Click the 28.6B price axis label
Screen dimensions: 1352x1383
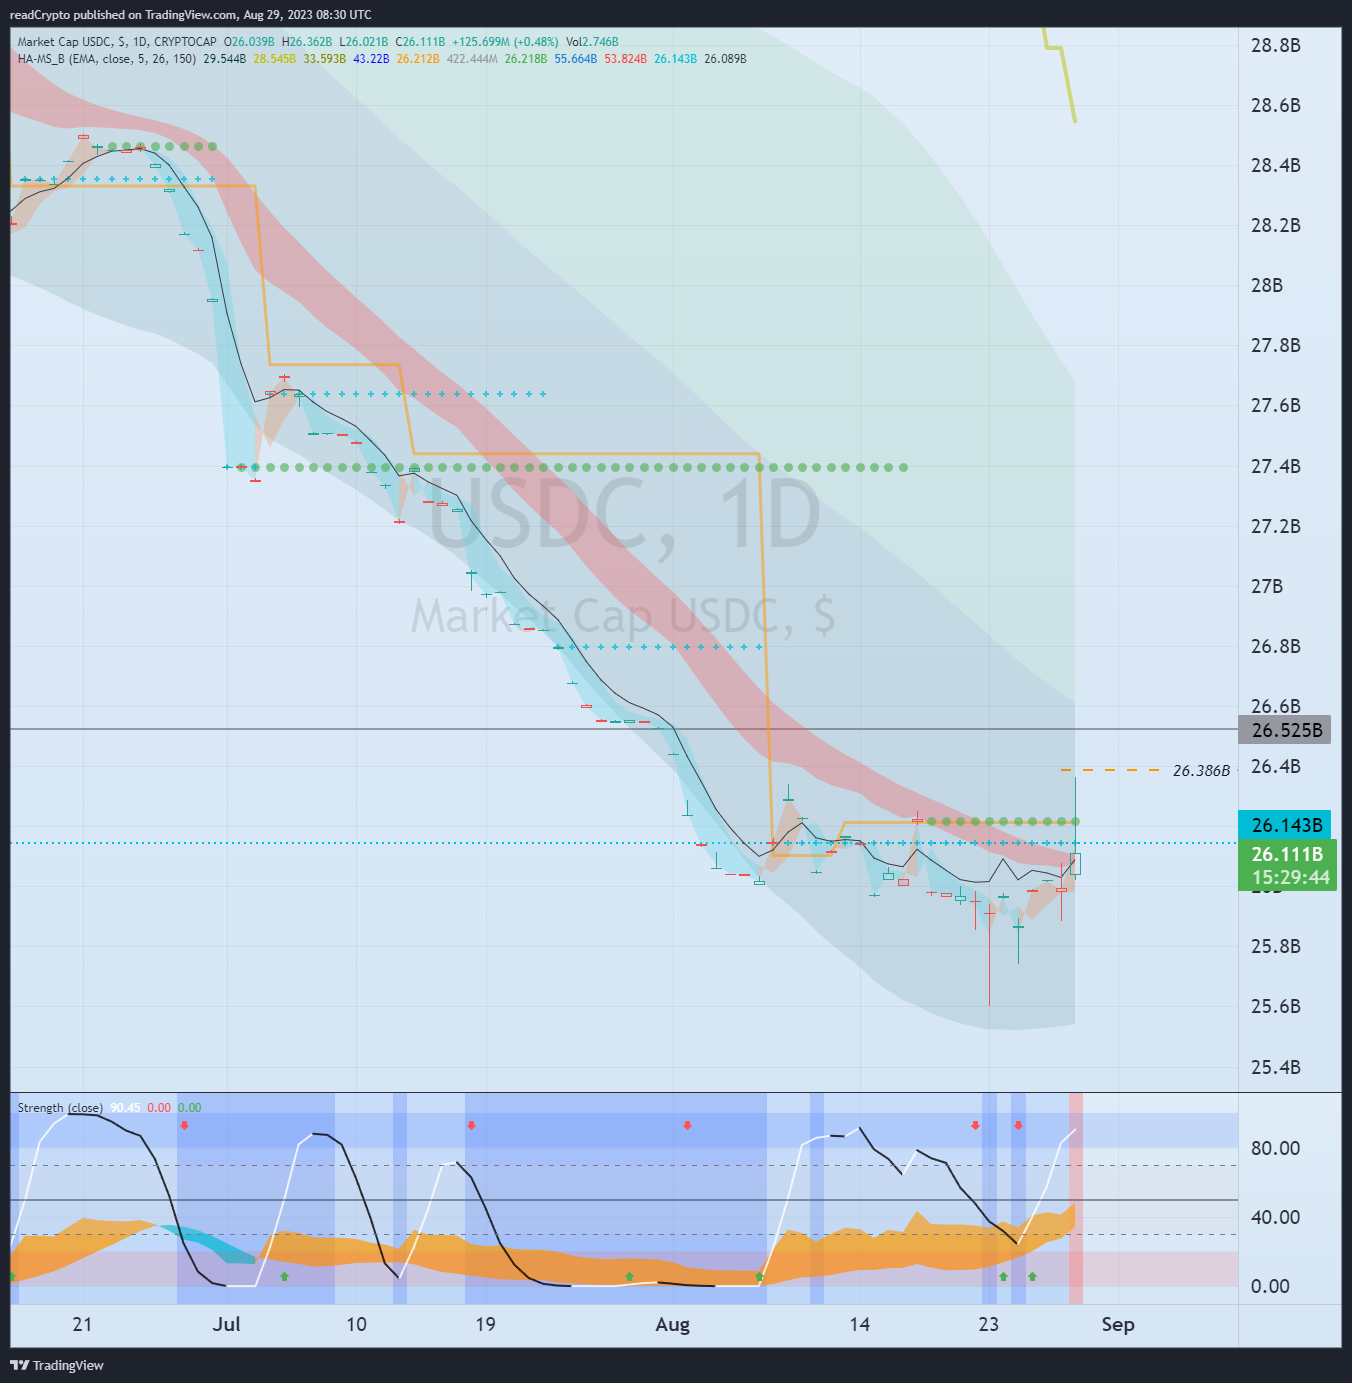coord(1276,105)
